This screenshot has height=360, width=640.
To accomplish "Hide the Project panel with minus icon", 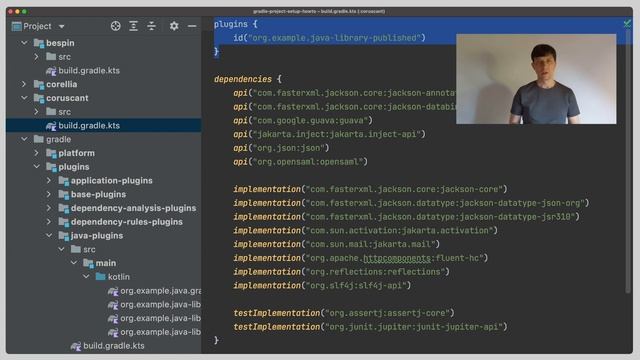I will (192, 26).
